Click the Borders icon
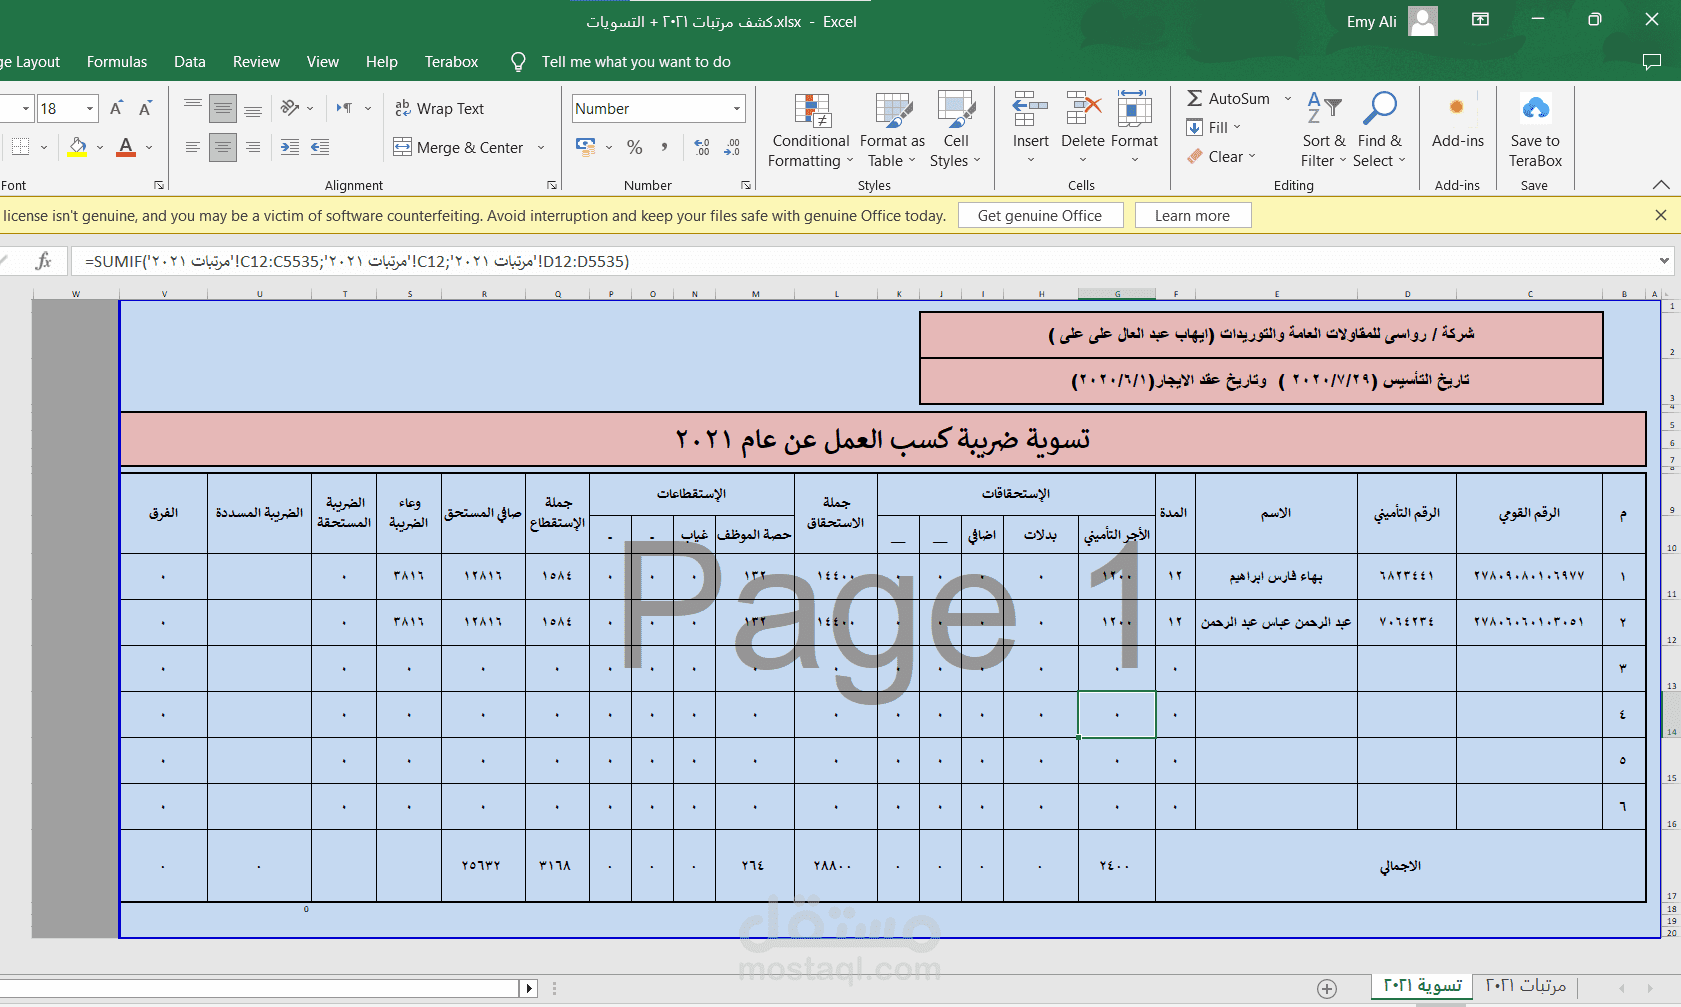This screenshot has height=1007, width=1681. click(x=20, y=147)
